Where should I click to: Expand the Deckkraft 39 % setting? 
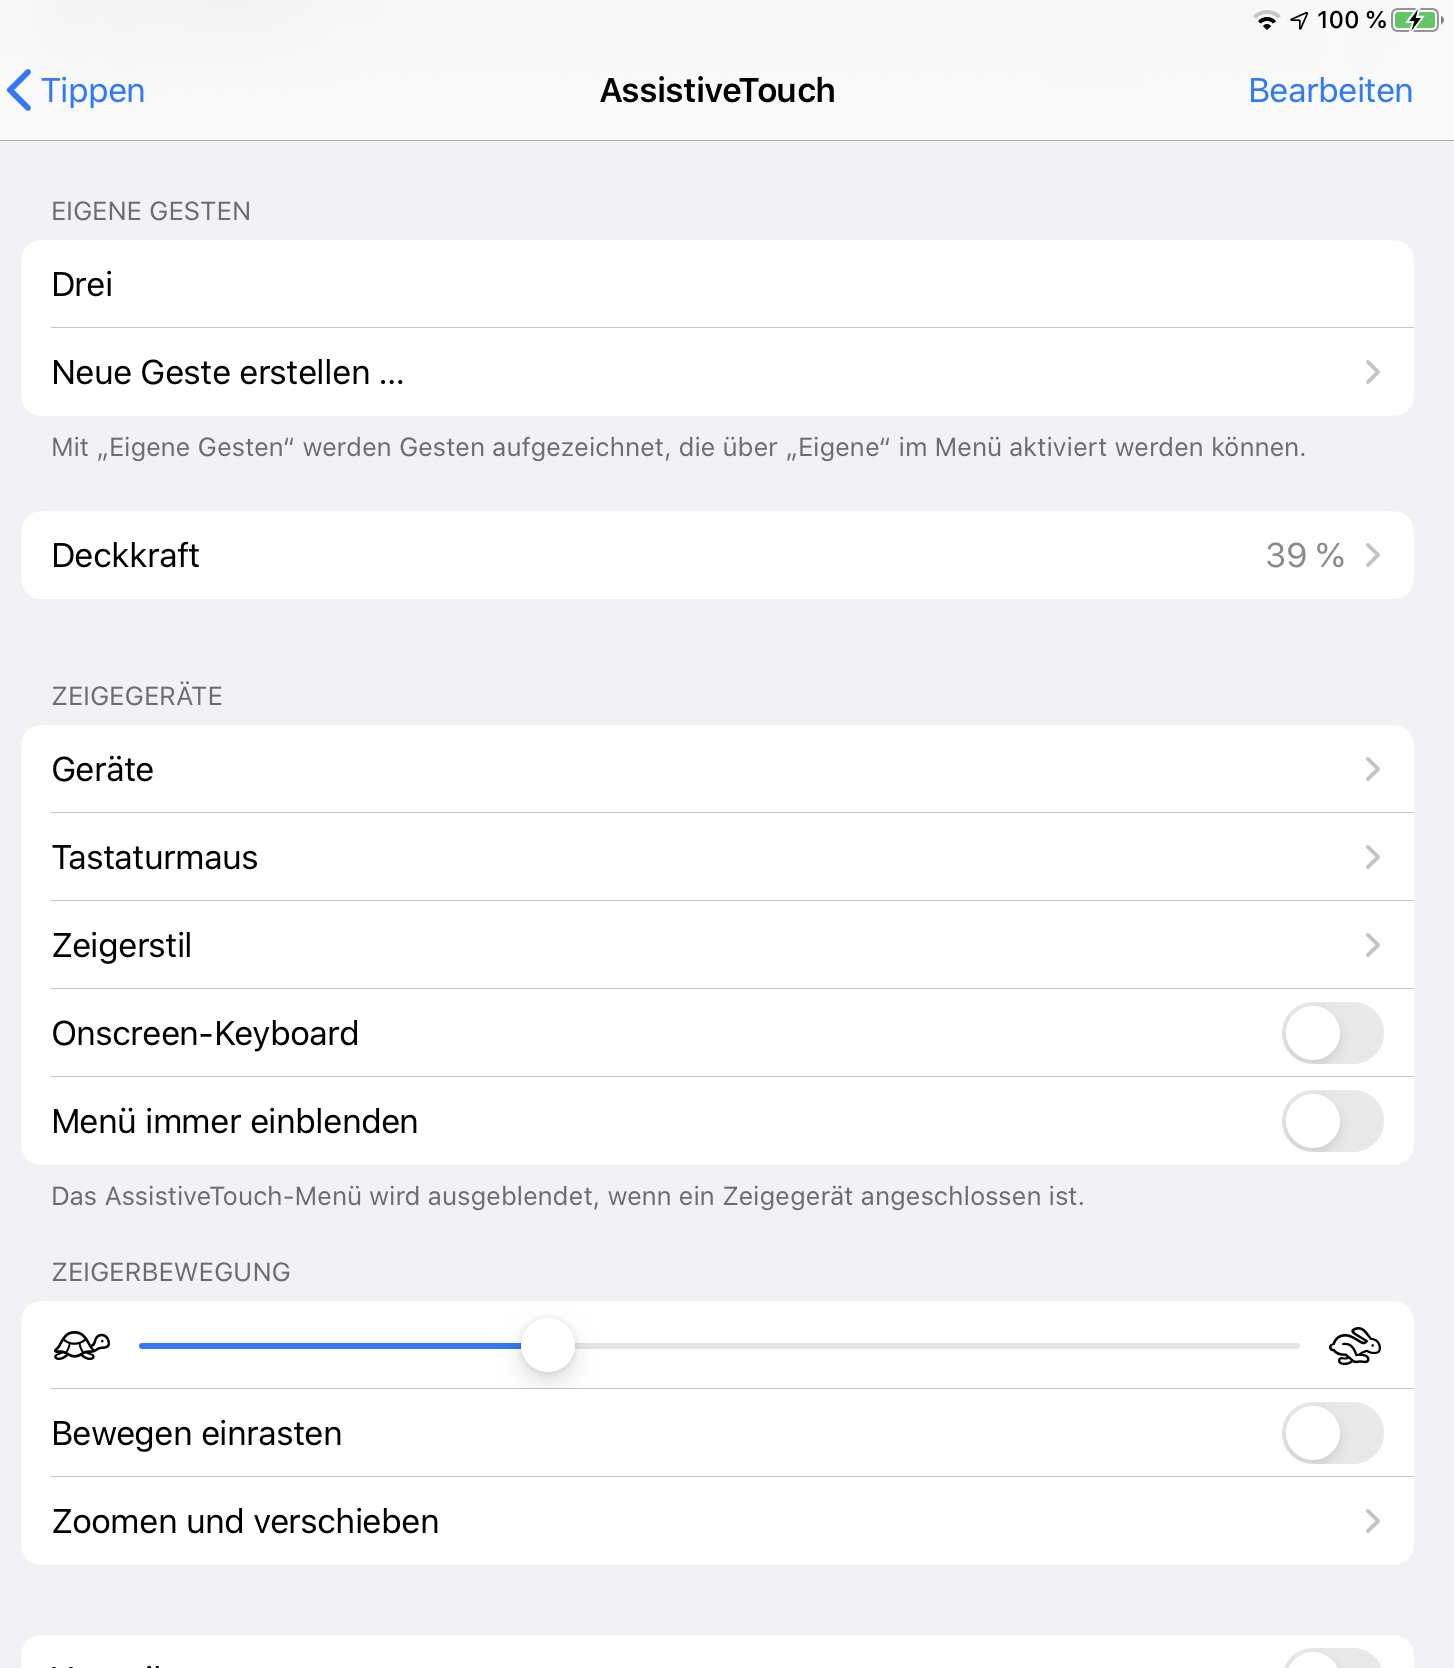(1320, 555)
